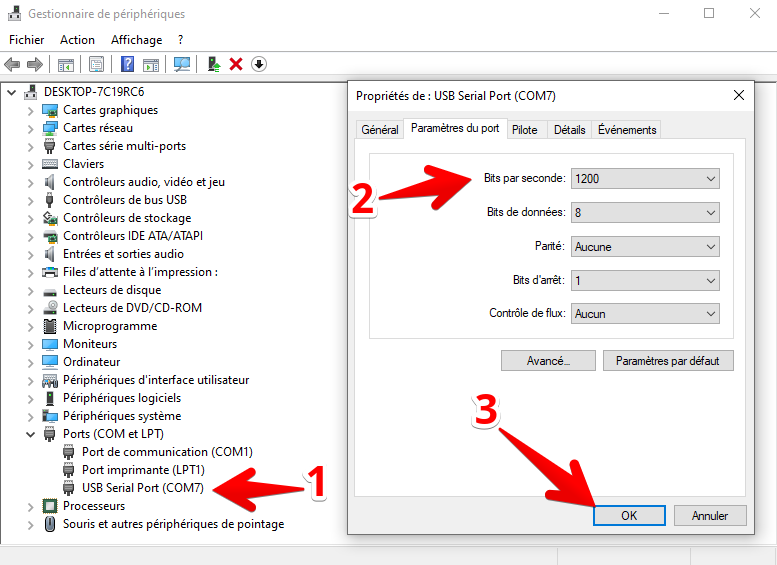Click the action pane toolbar icon
This screenshot has height=565, width=777.
click(151, 64)
